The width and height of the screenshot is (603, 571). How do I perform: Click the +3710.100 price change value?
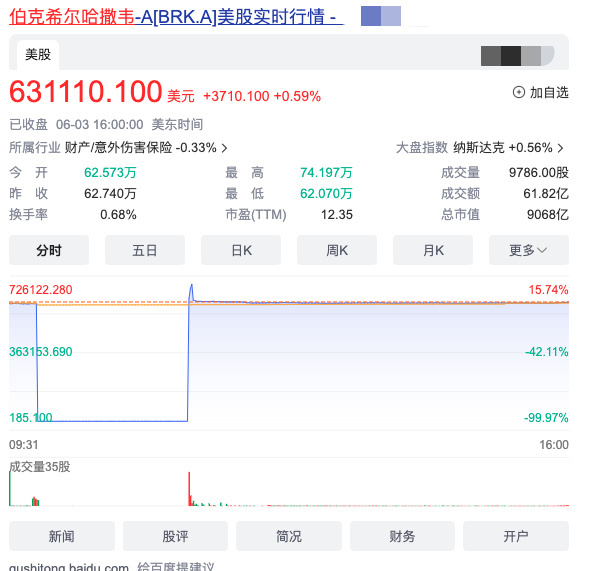pyautogui.click(x=236, y=96)
